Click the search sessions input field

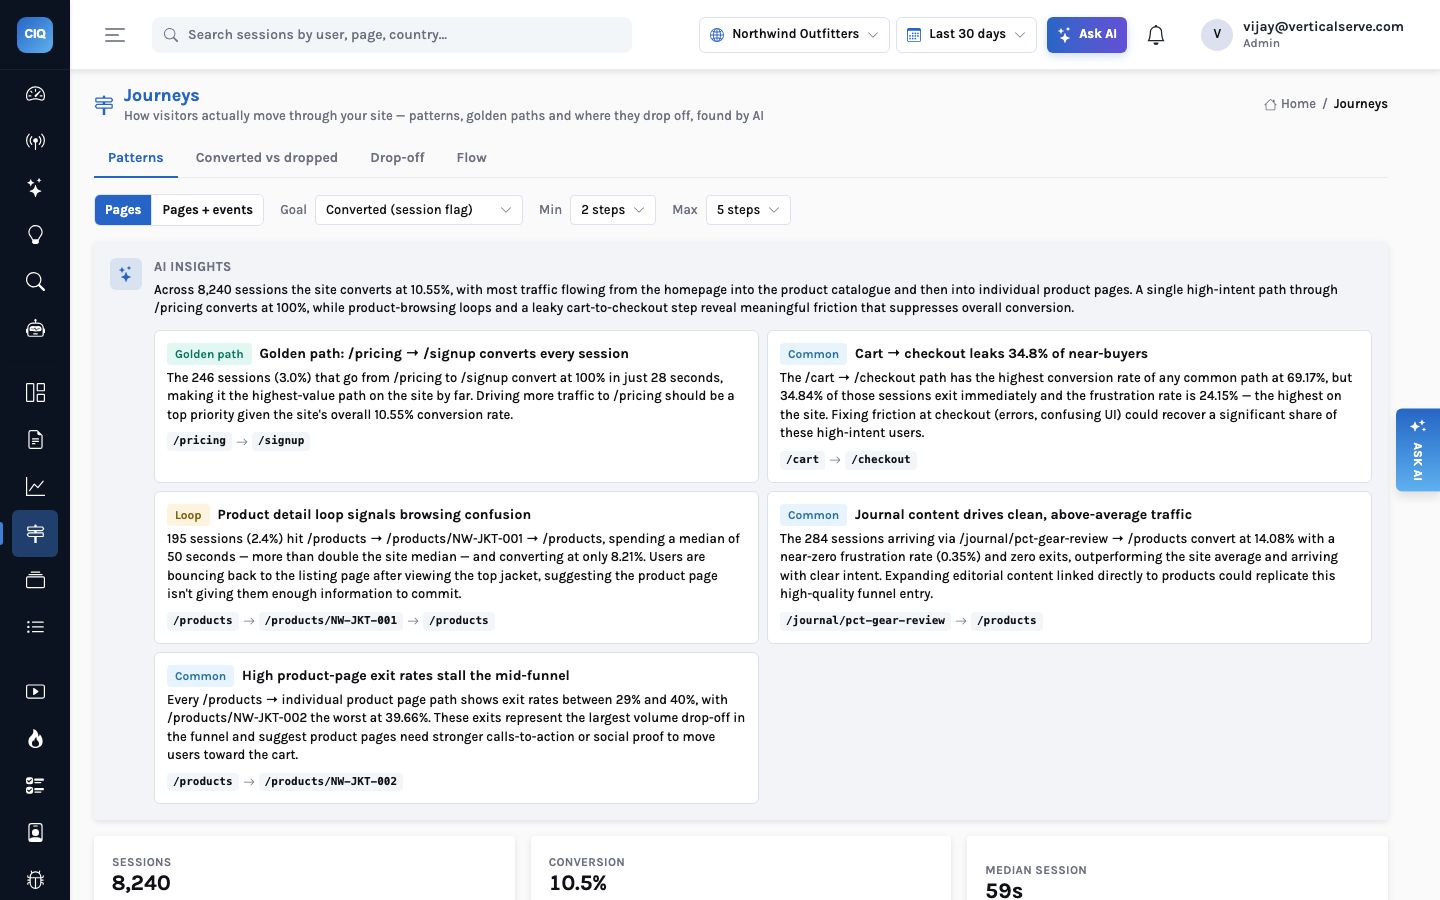392,35
